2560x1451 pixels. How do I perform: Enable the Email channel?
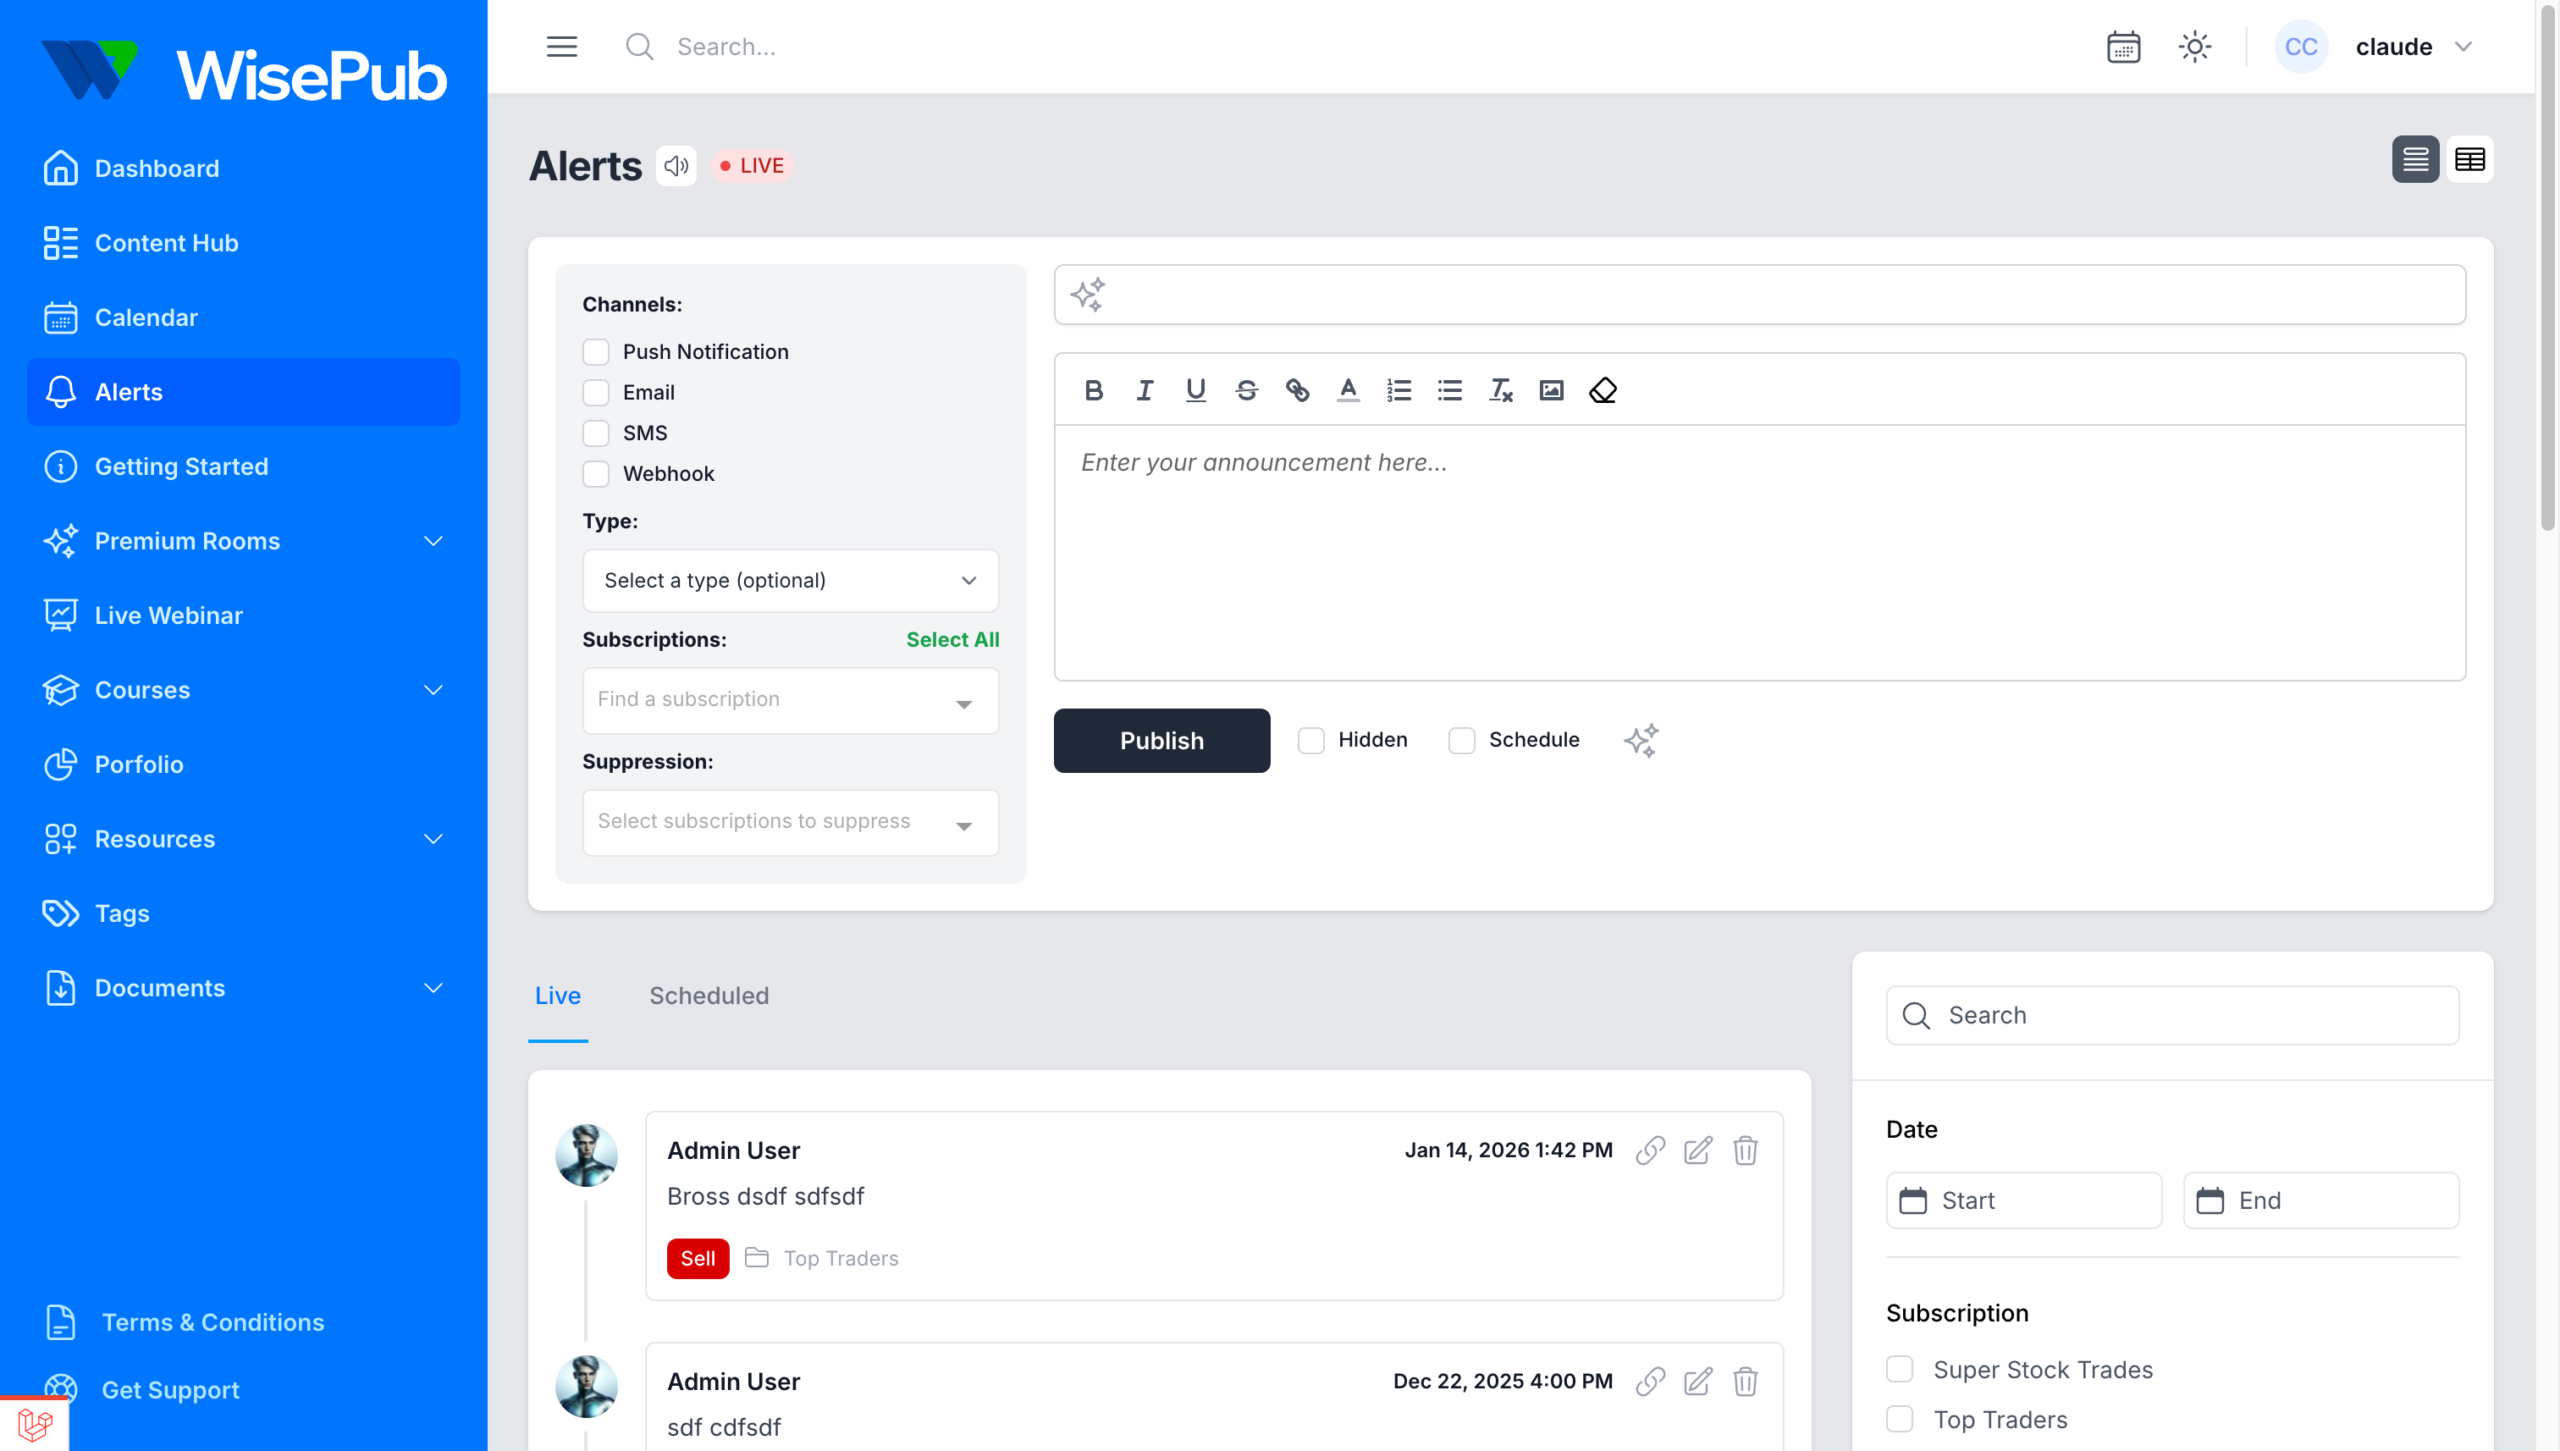point(596,392)
